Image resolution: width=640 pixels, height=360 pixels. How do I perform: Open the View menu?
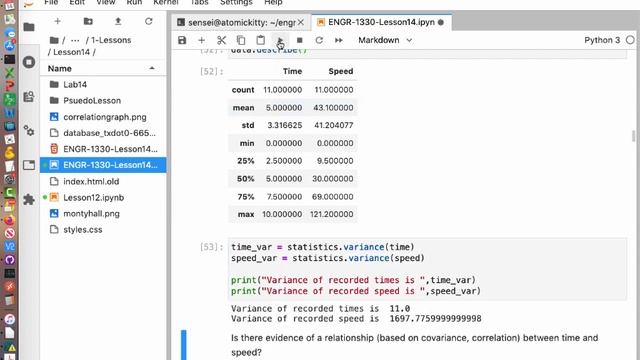(106, 2)
